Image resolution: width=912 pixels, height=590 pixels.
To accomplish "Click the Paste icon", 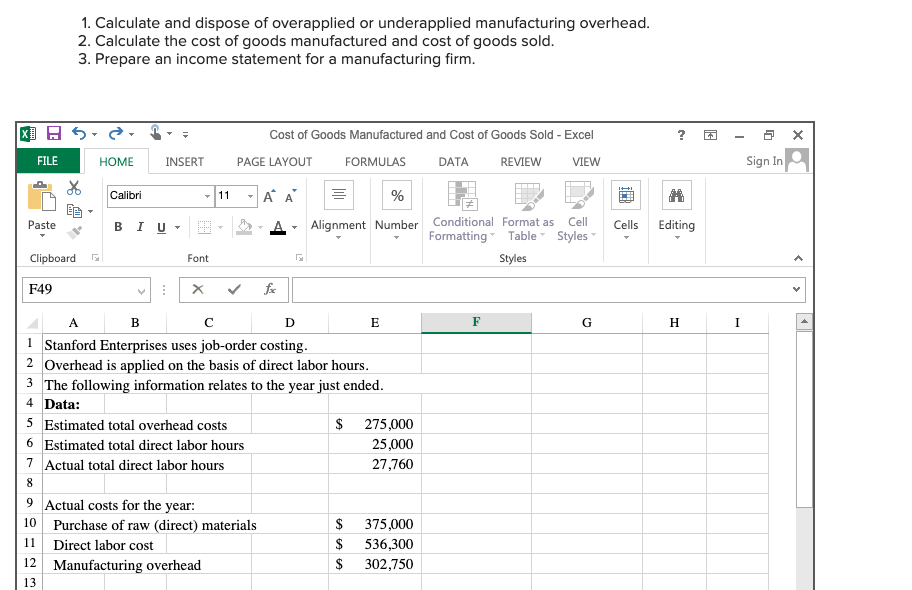I will click(x=41, y=196).
